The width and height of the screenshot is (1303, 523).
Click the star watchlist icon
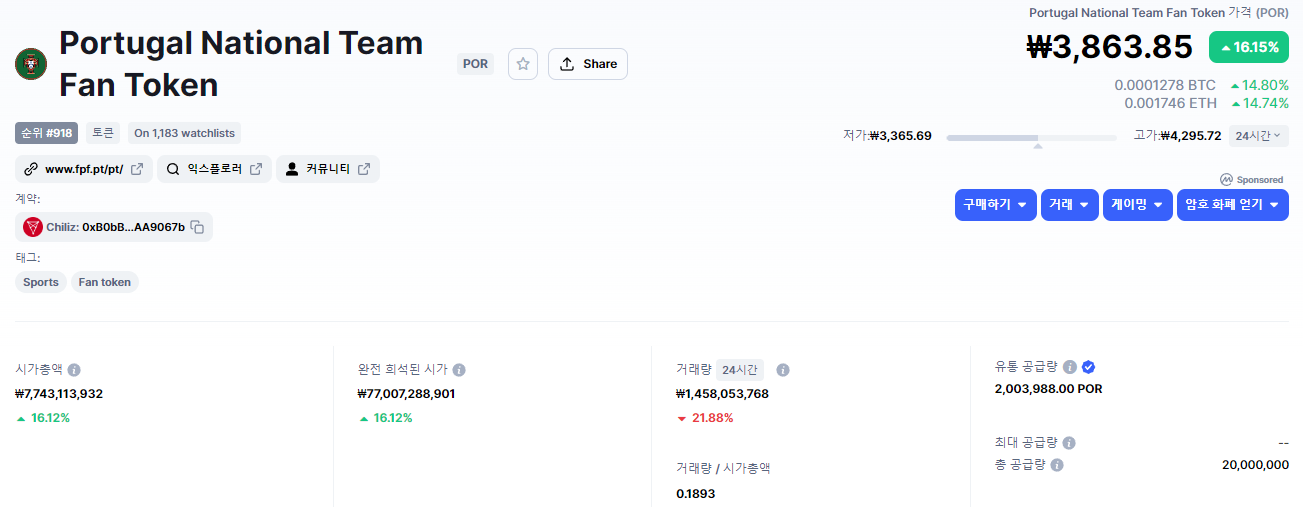[522, 64]
